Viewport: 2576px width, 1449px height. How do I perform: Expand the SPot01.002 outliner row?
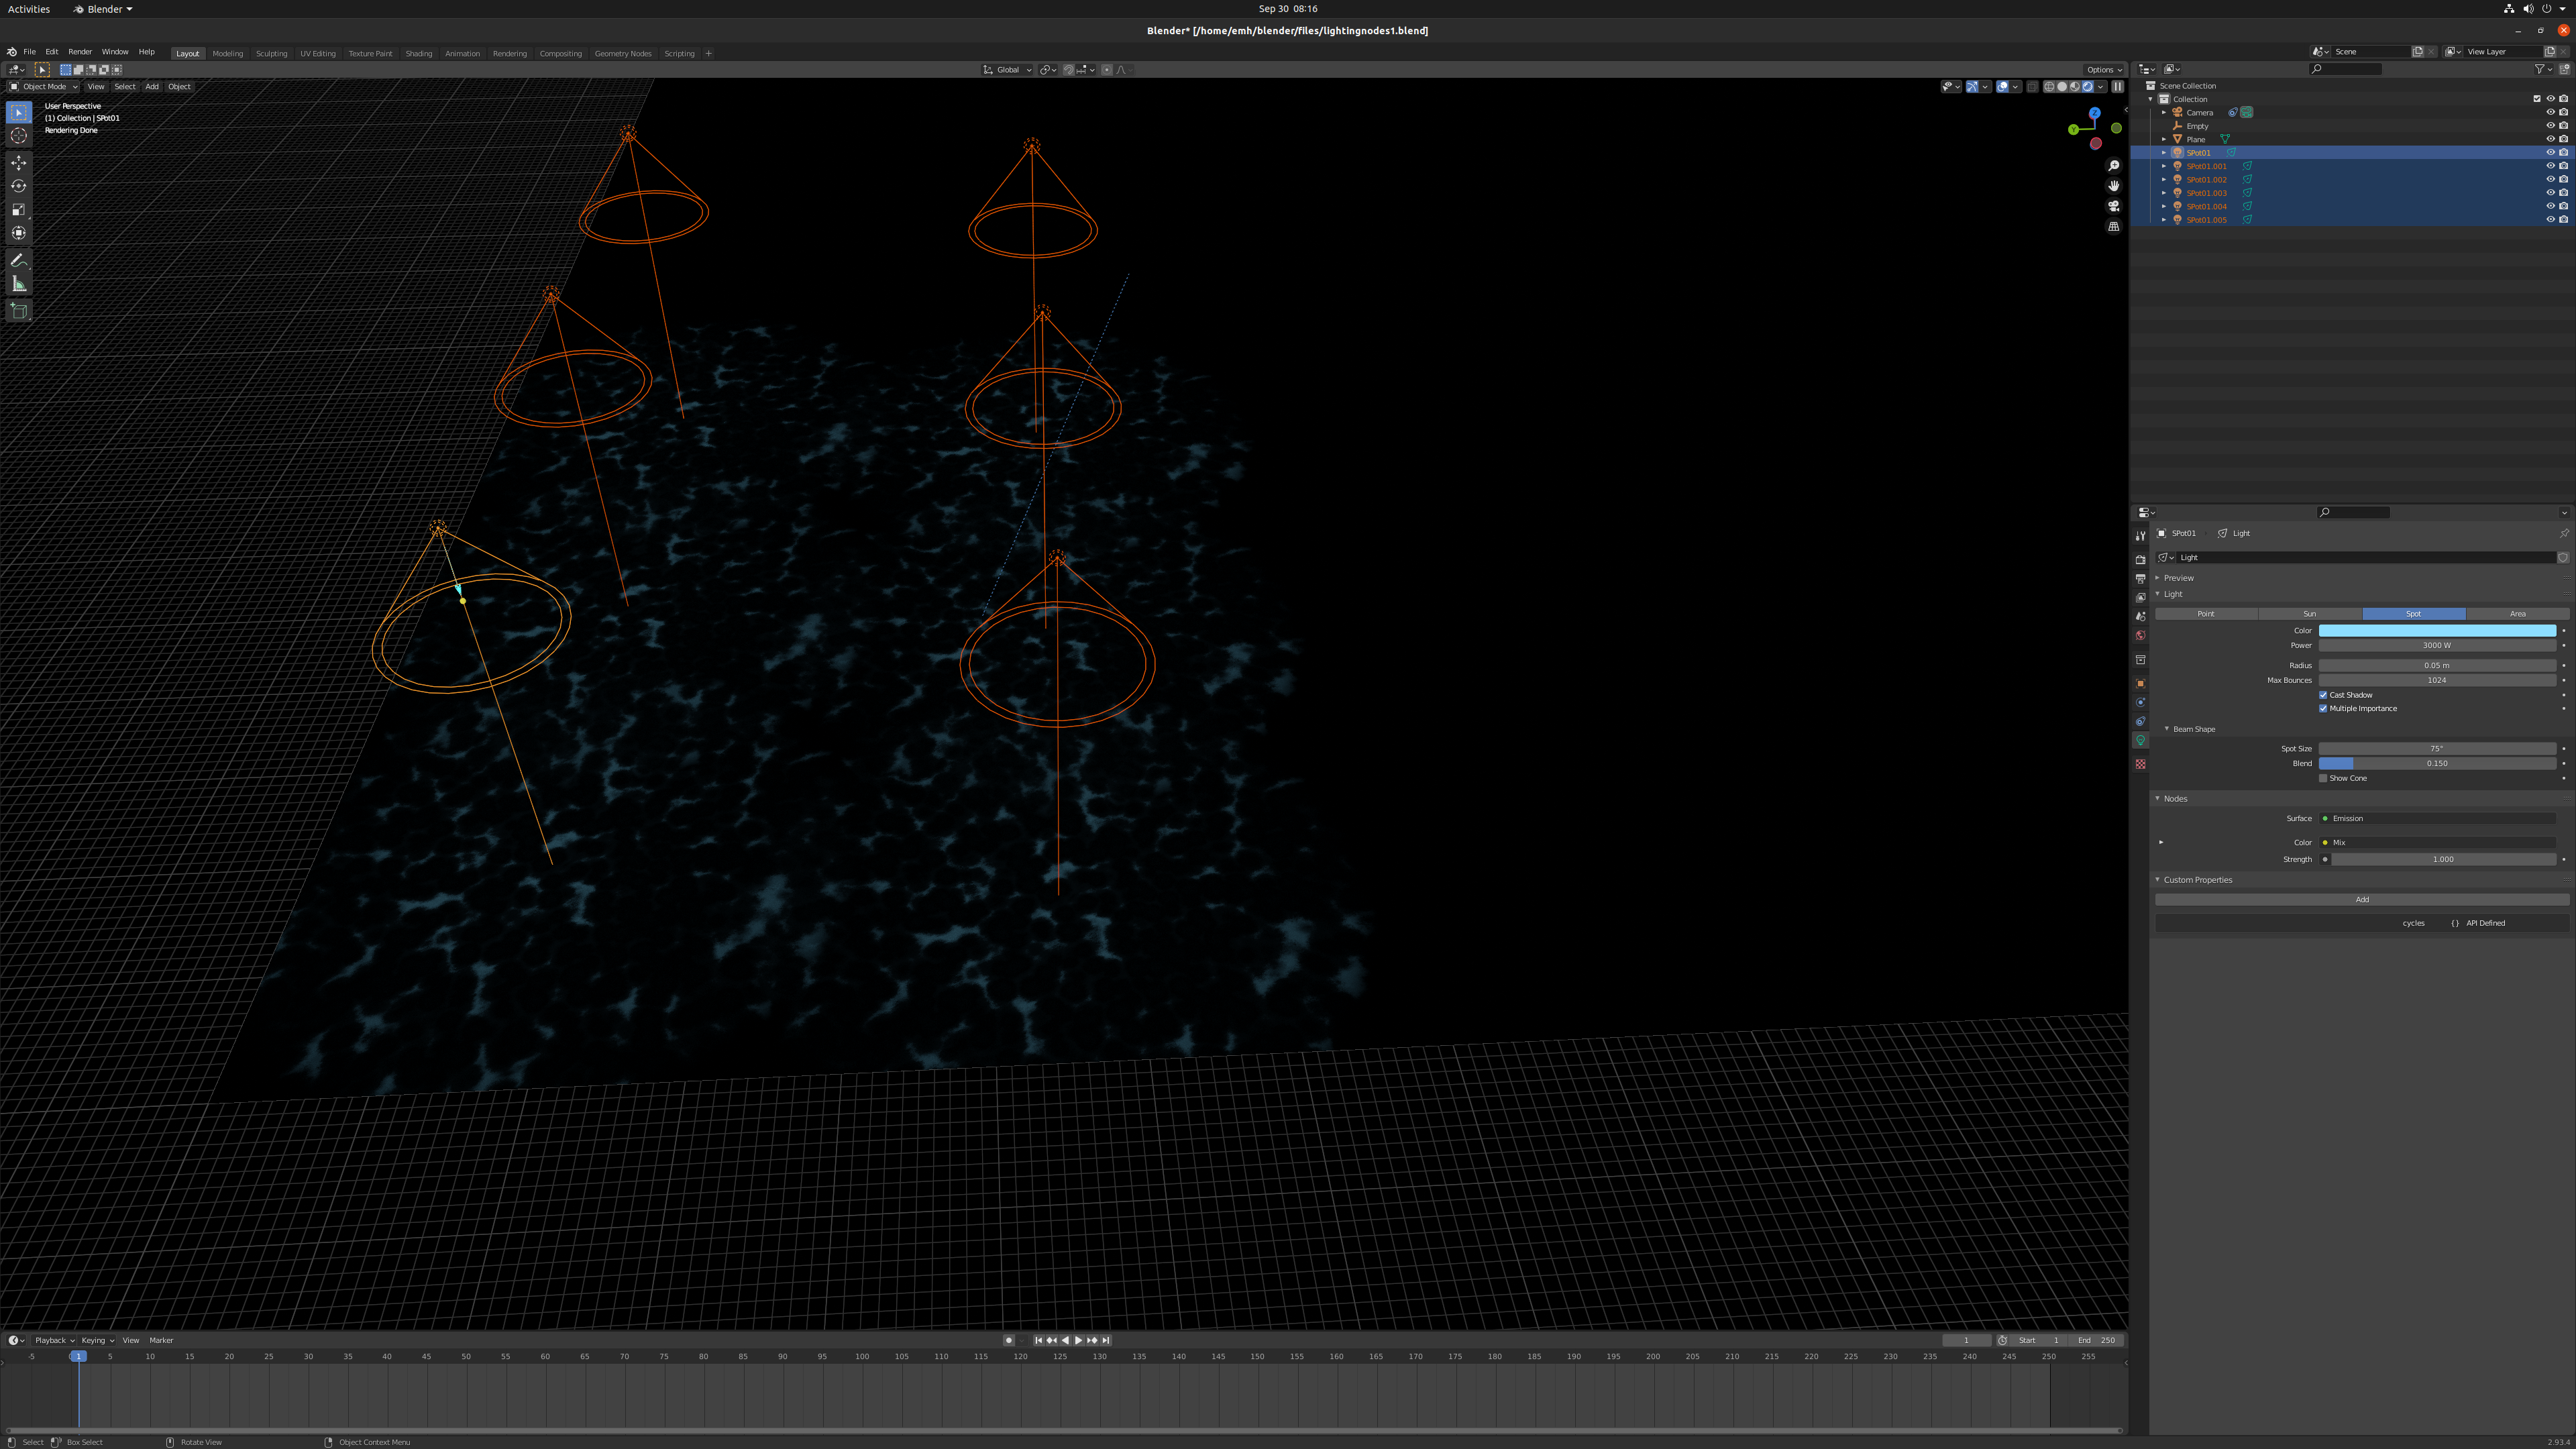click(x=2164, y=180)
